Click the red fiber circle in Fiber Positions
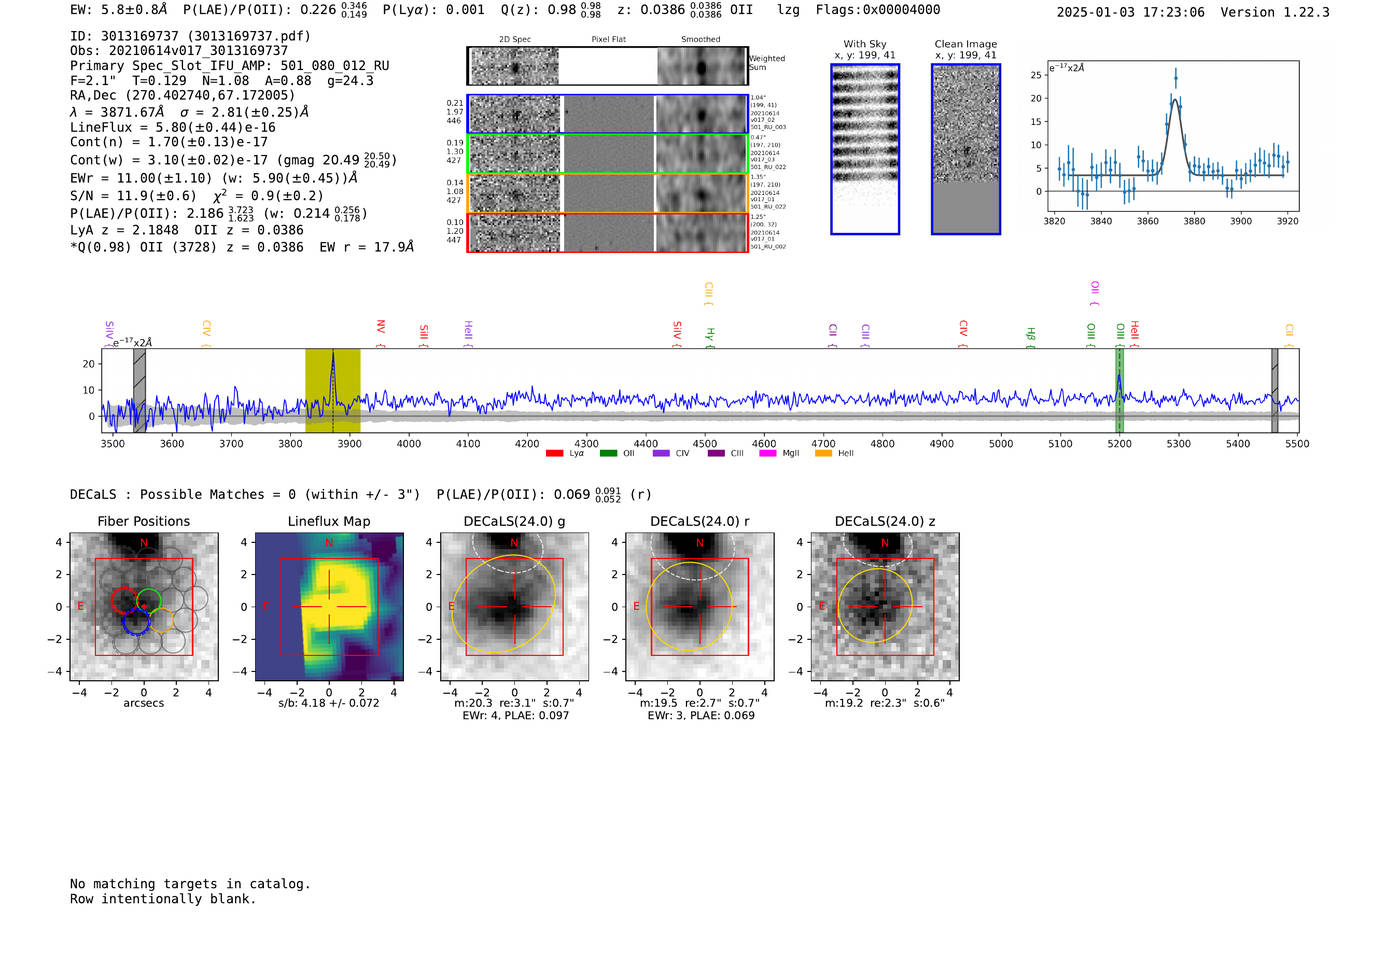The image size is (1400, 953). [124, 601]
